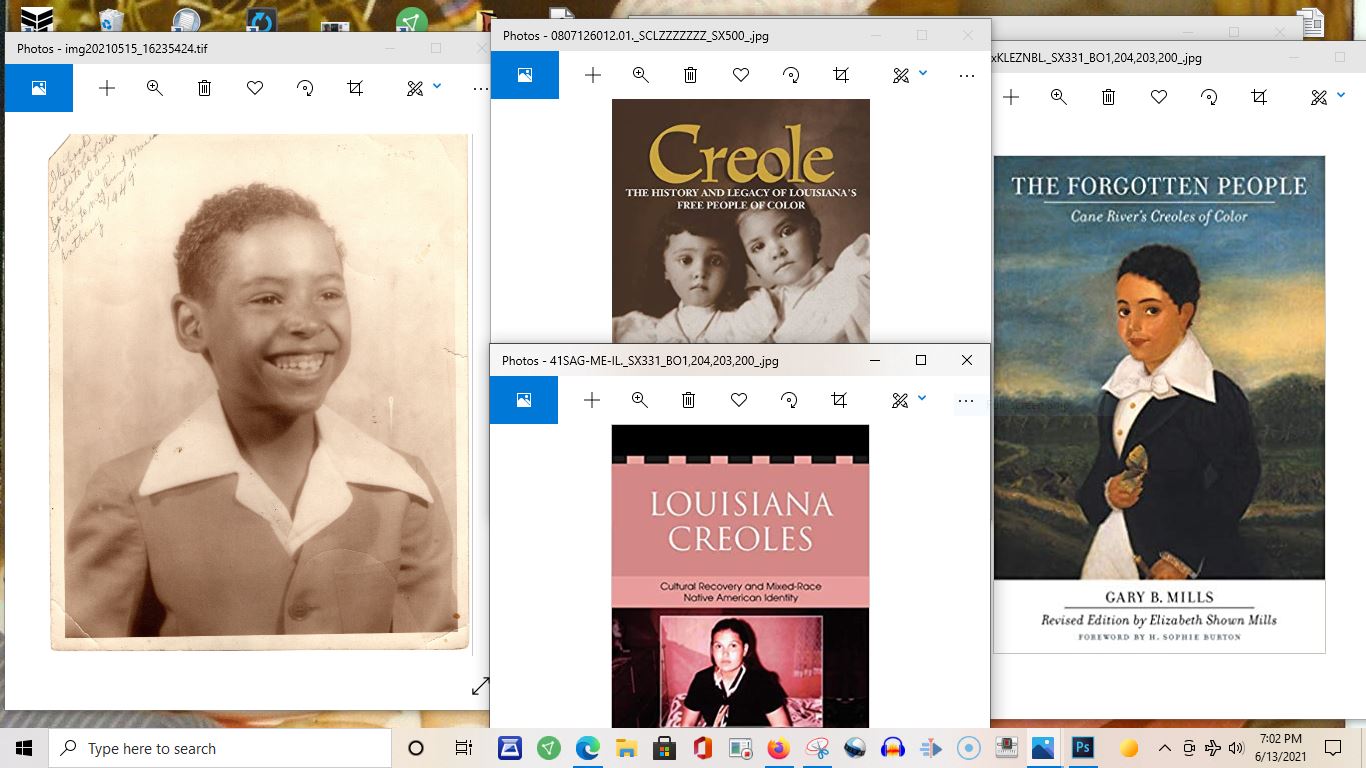Open Task View on the taskbar

(x=463, y=748)
